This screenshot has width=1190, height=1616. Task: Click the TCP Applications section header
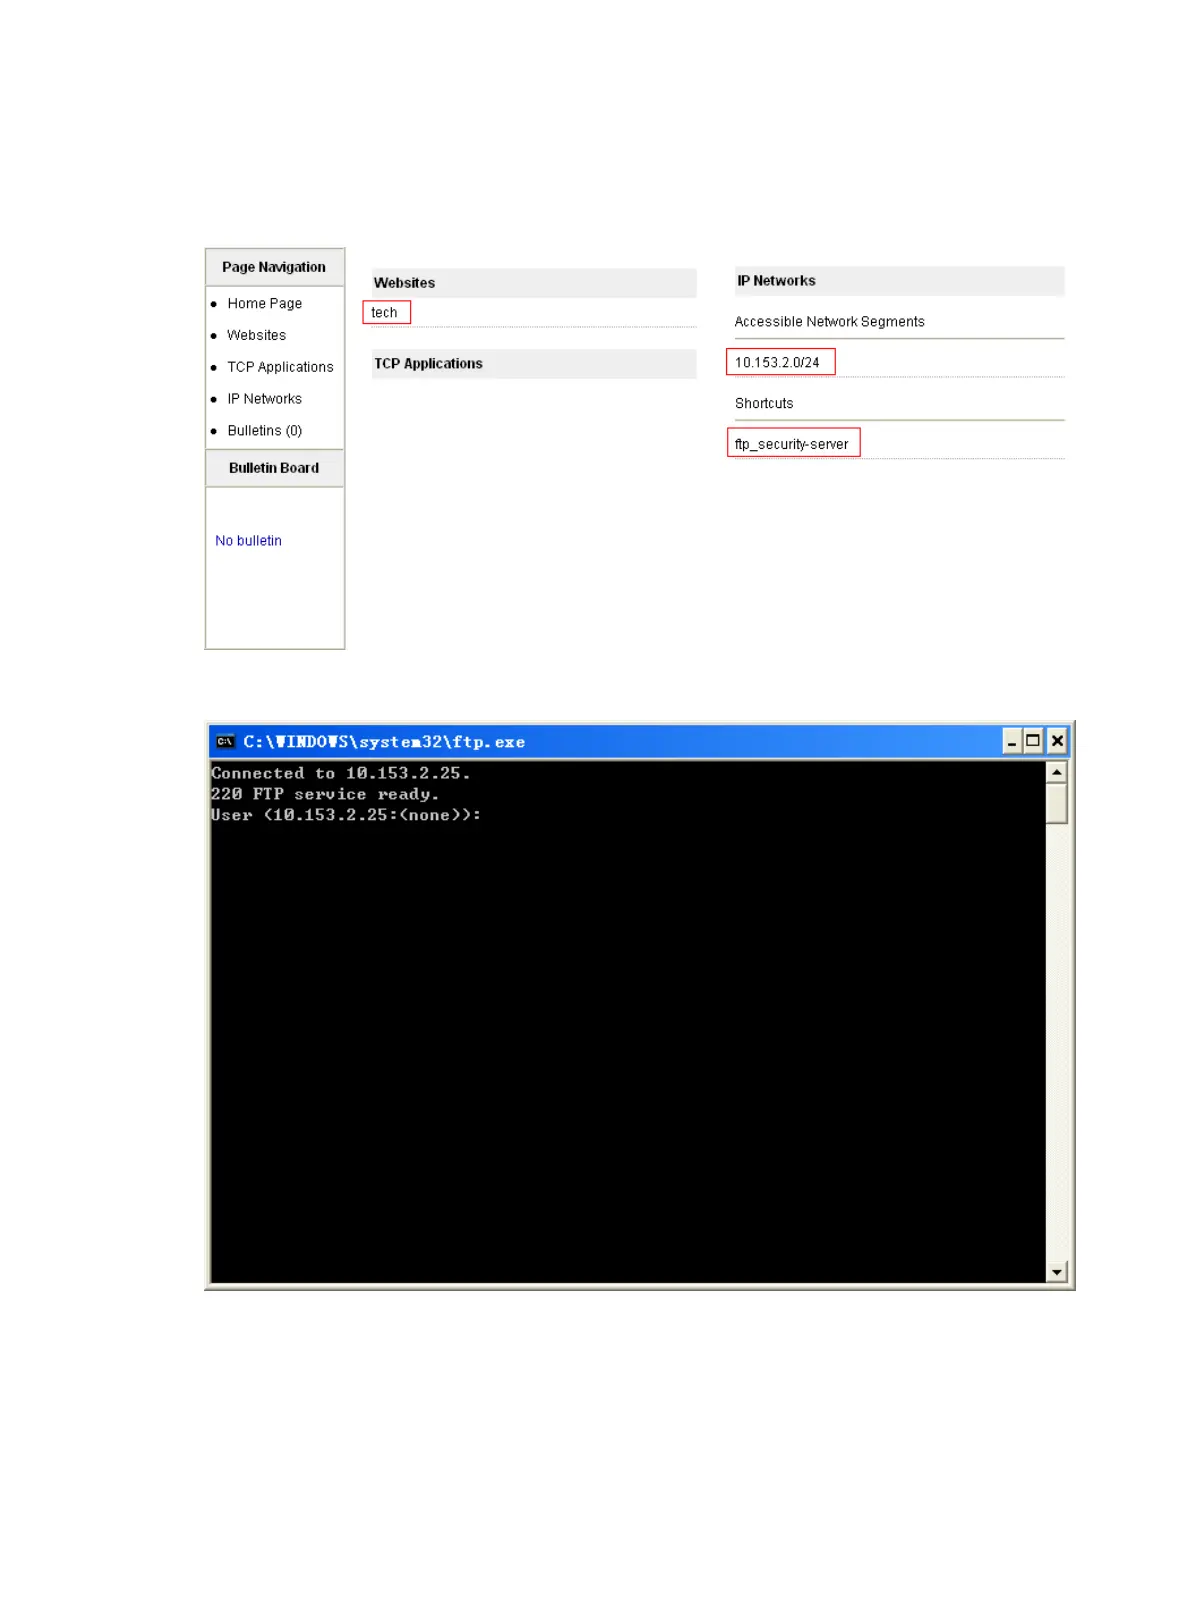(534, 364)
